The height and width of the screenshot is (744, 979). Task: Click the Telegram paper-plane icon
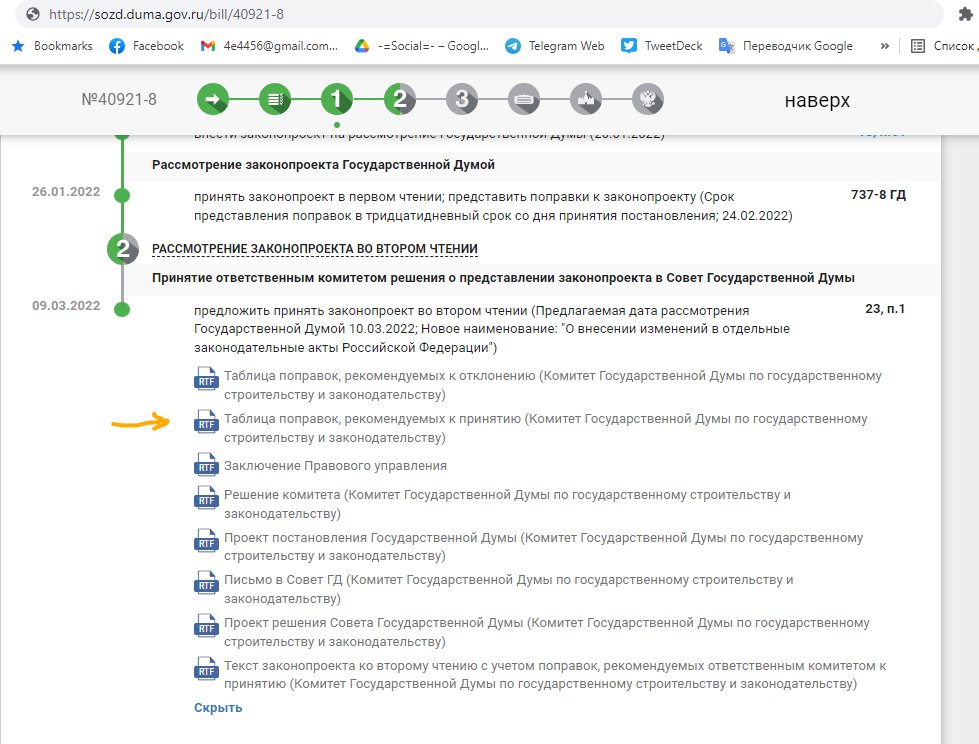(x=513, y=46)
